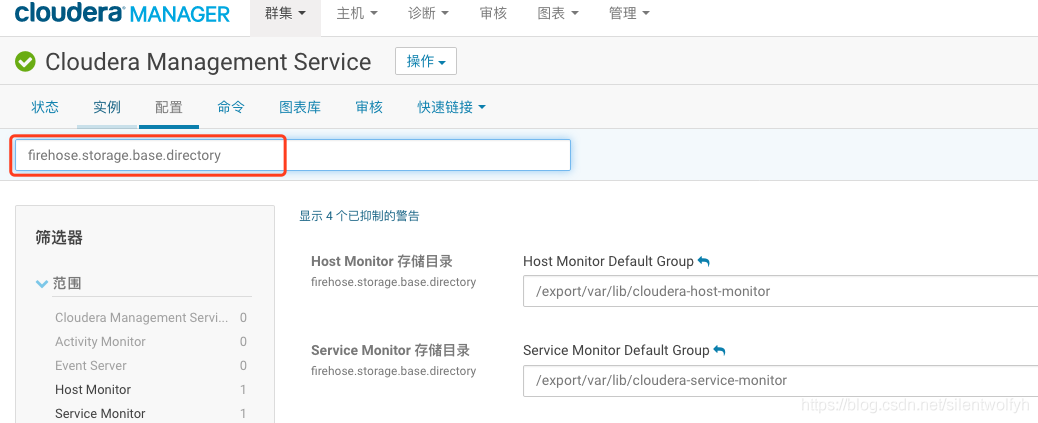Open the 管理 menu
Screen dimensions: 1038x423
coord(629,14)
